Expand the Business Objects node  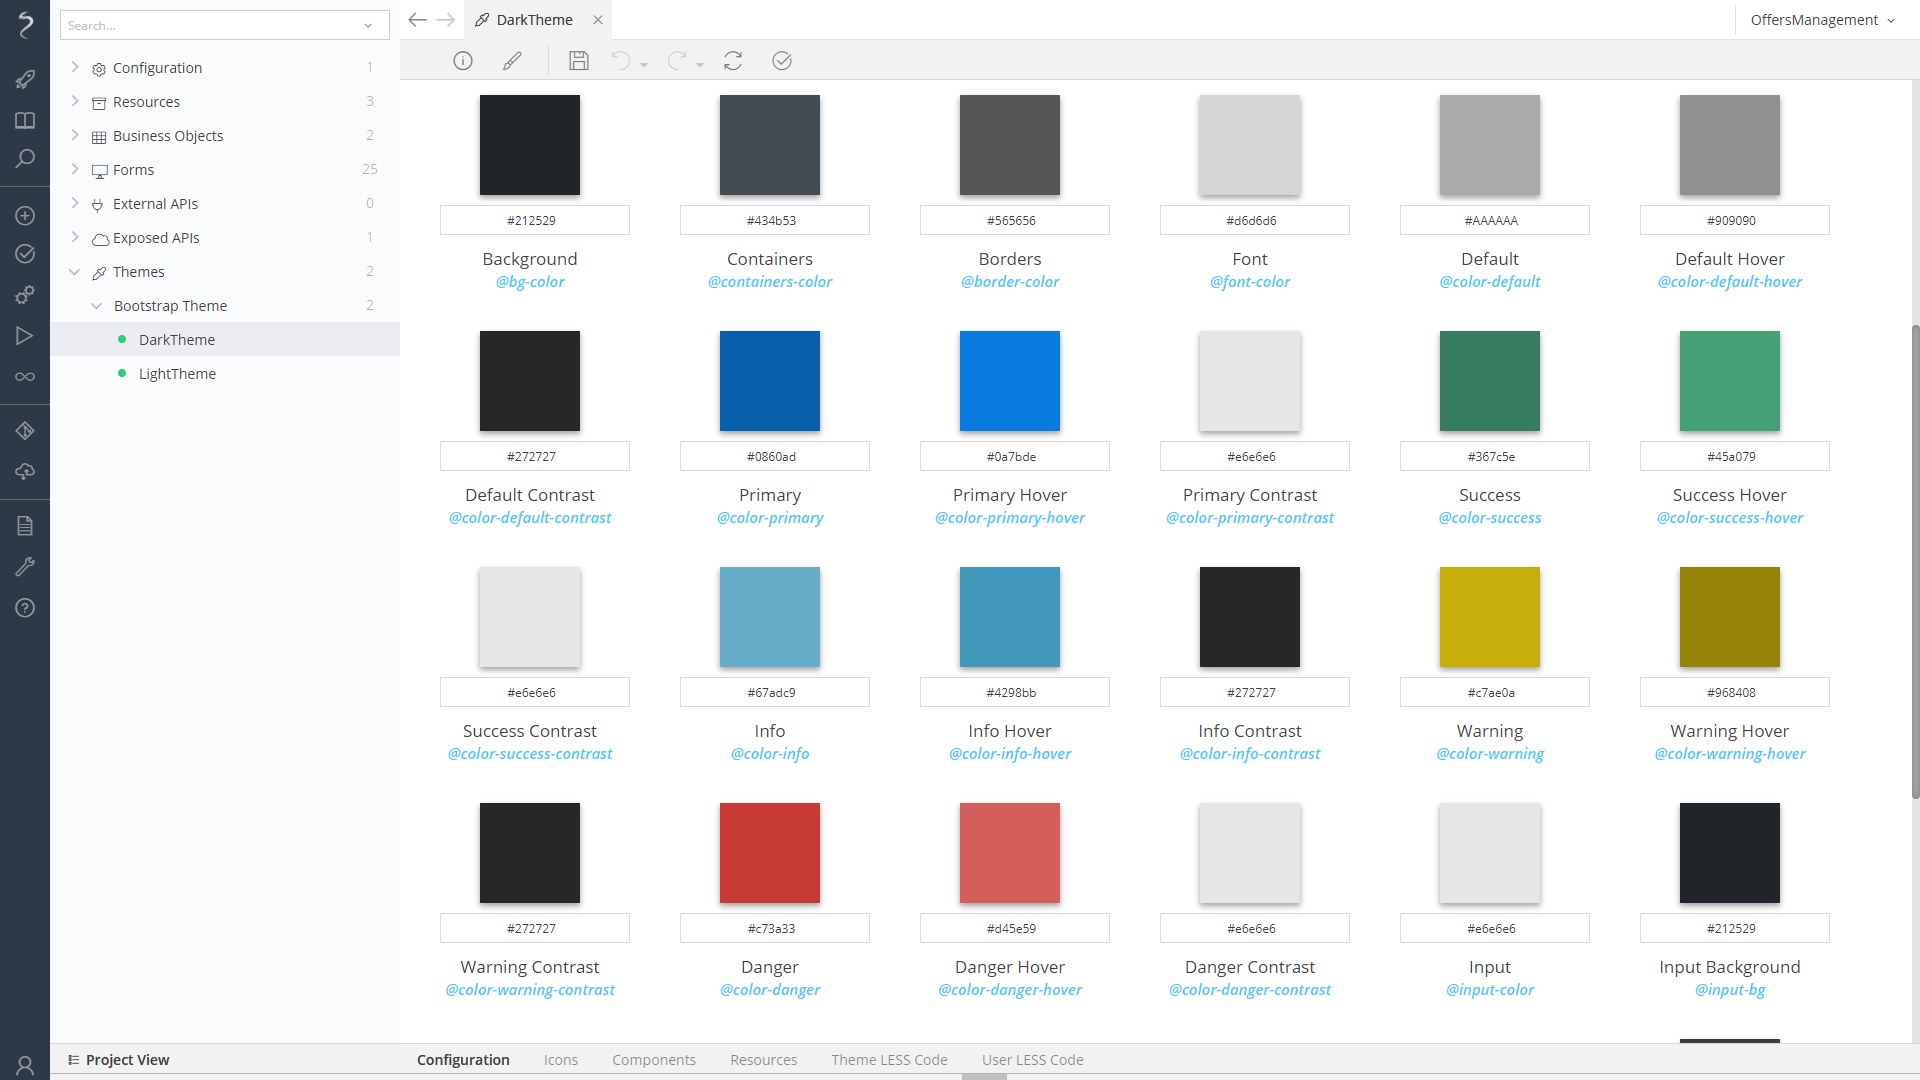pyautogui.click(x=75, y=135)
